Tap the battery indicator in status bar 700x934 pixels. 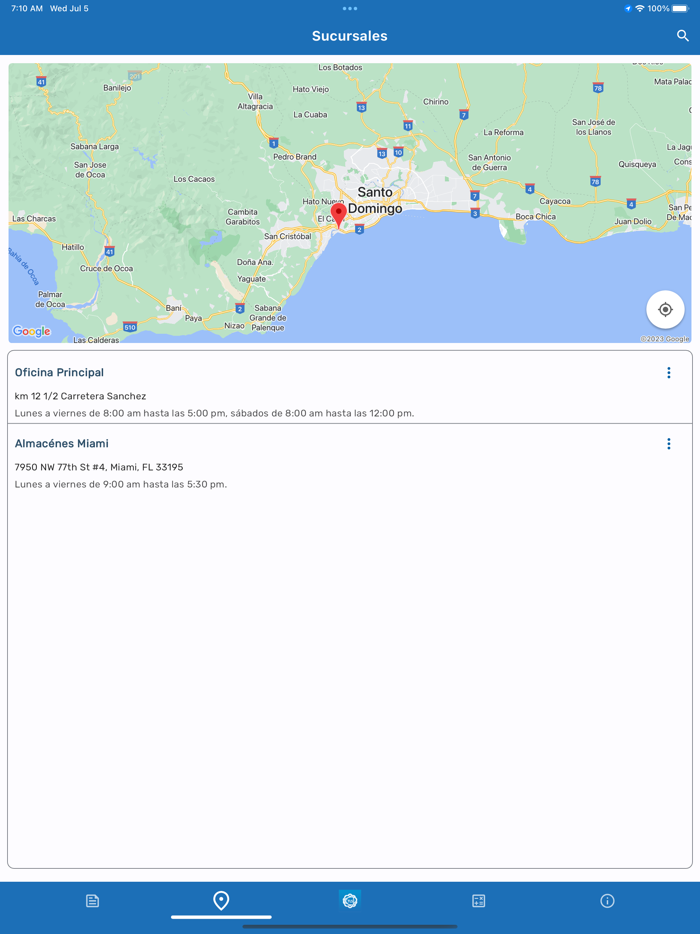pos(680,8)
